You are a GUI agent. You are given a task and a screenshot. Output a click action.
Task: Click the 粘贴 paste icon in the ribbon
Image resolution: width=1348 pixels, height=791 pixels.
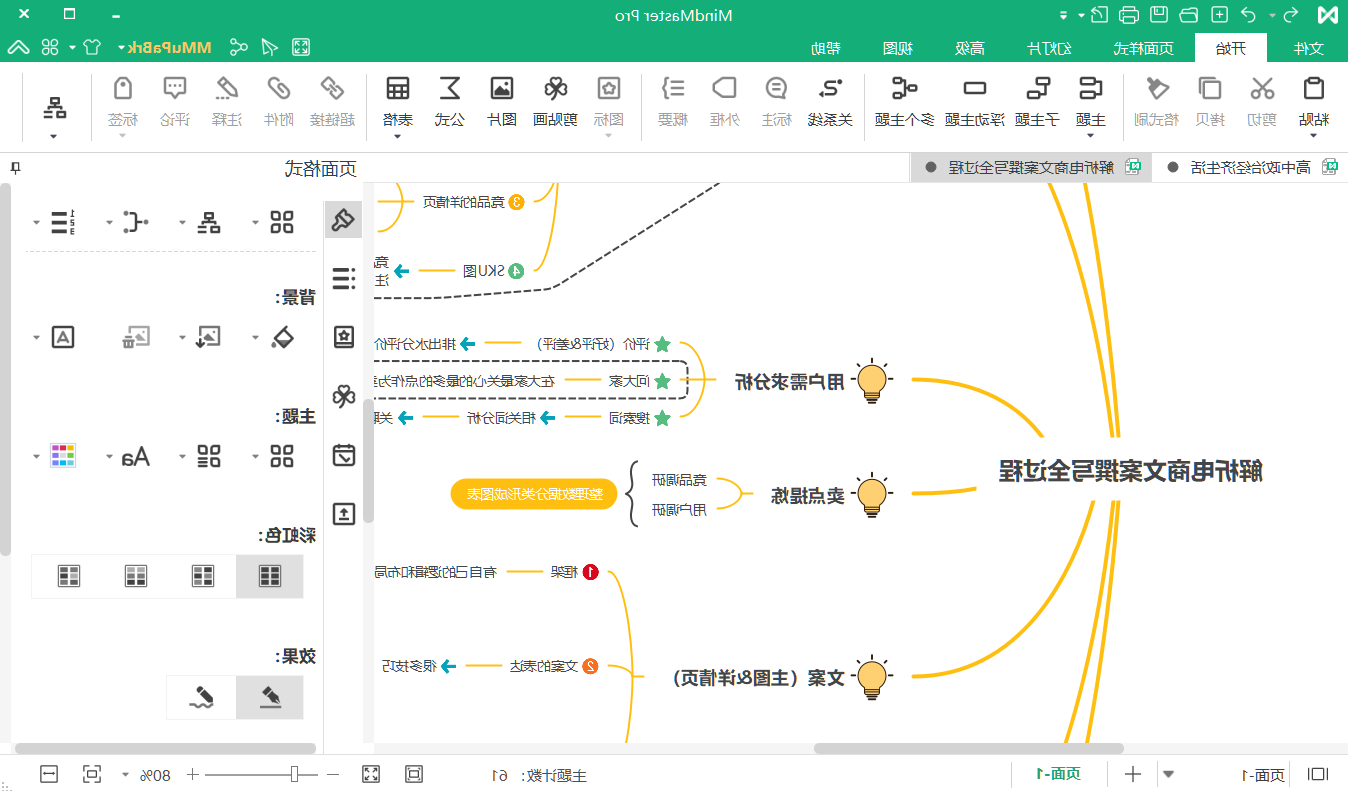1314,90
